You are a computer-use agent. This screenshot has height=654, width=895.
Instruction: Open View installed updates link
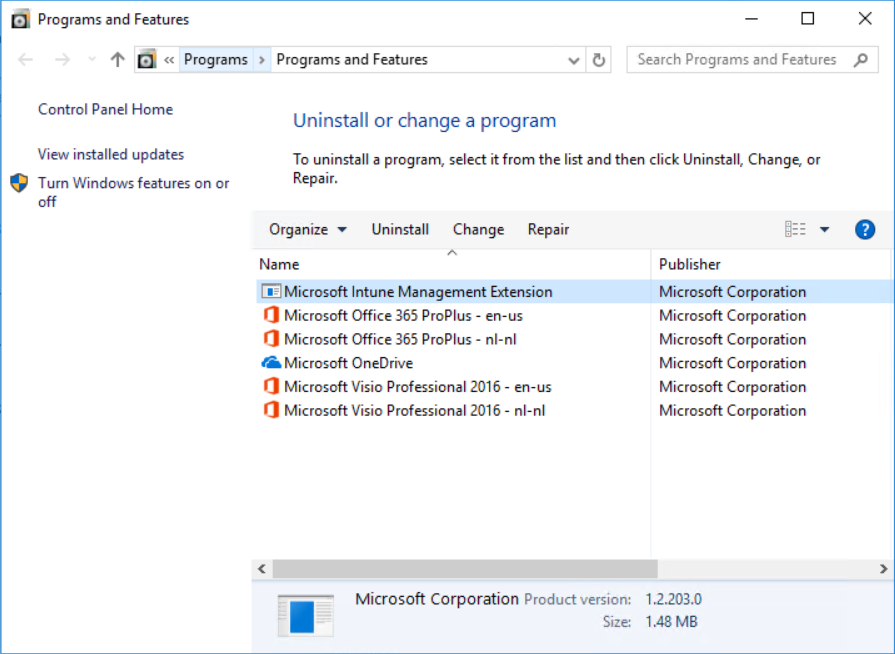(x=111, y=155)
